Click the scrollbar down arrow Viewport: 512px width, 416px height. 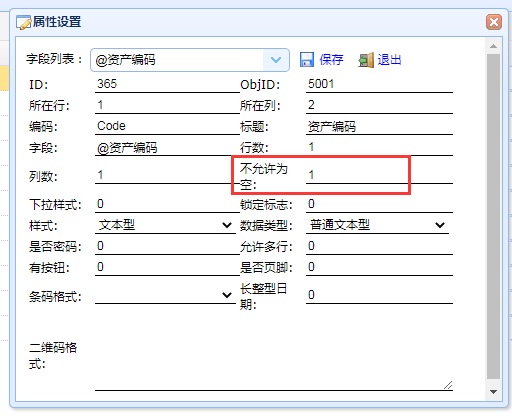(493, 392)
